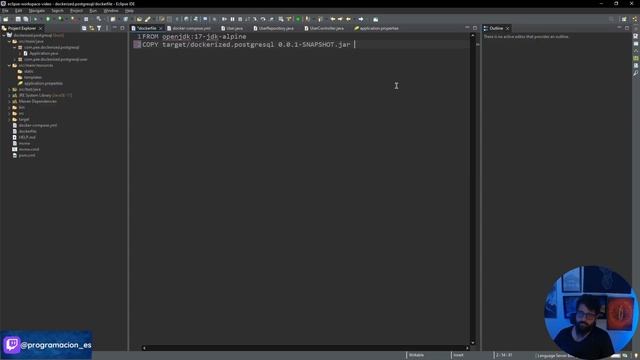Click the Back navigation arrow in toolbar
The image size is (640, 360).
tap(348, 19)
